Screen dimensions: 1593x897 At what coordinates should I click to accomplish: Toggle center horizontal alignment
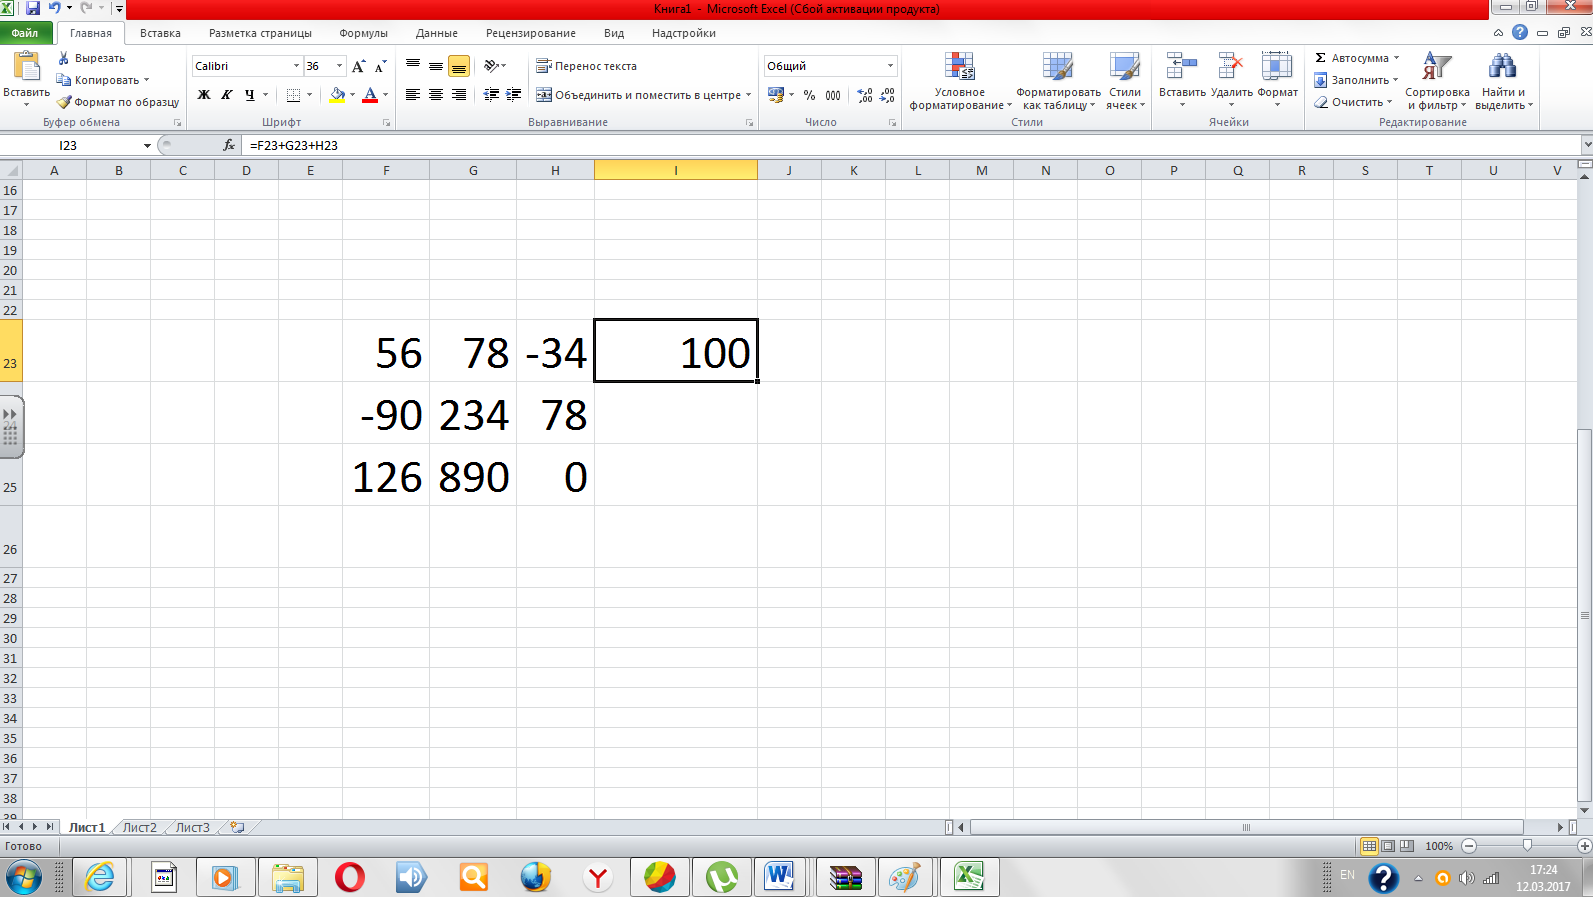435,95
